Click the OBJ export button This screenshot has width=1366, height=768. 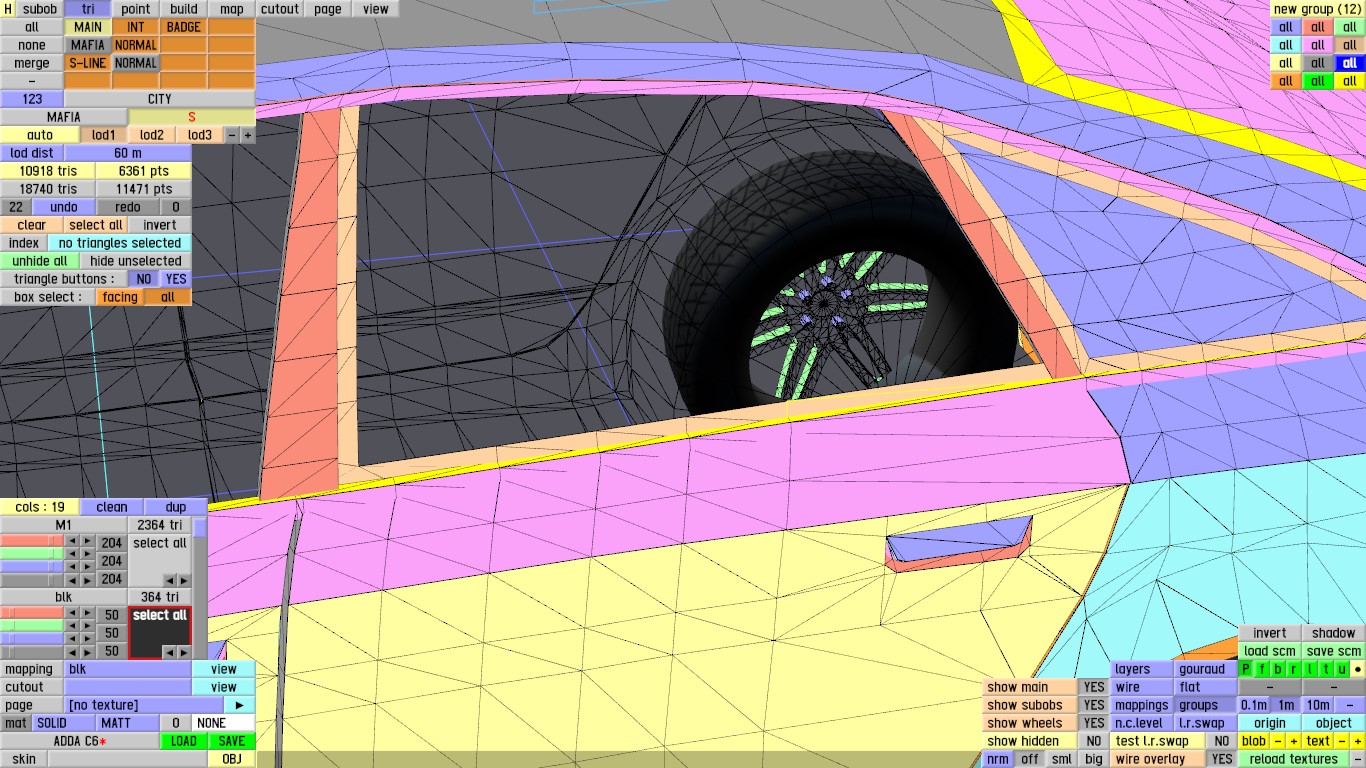click(x=232, y=759)
